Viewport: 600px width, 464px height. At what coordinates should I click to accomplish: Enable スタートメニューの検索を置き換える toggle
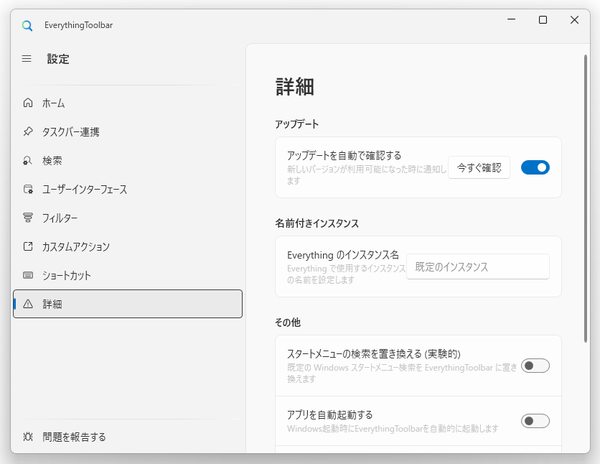tap(535, 366)
